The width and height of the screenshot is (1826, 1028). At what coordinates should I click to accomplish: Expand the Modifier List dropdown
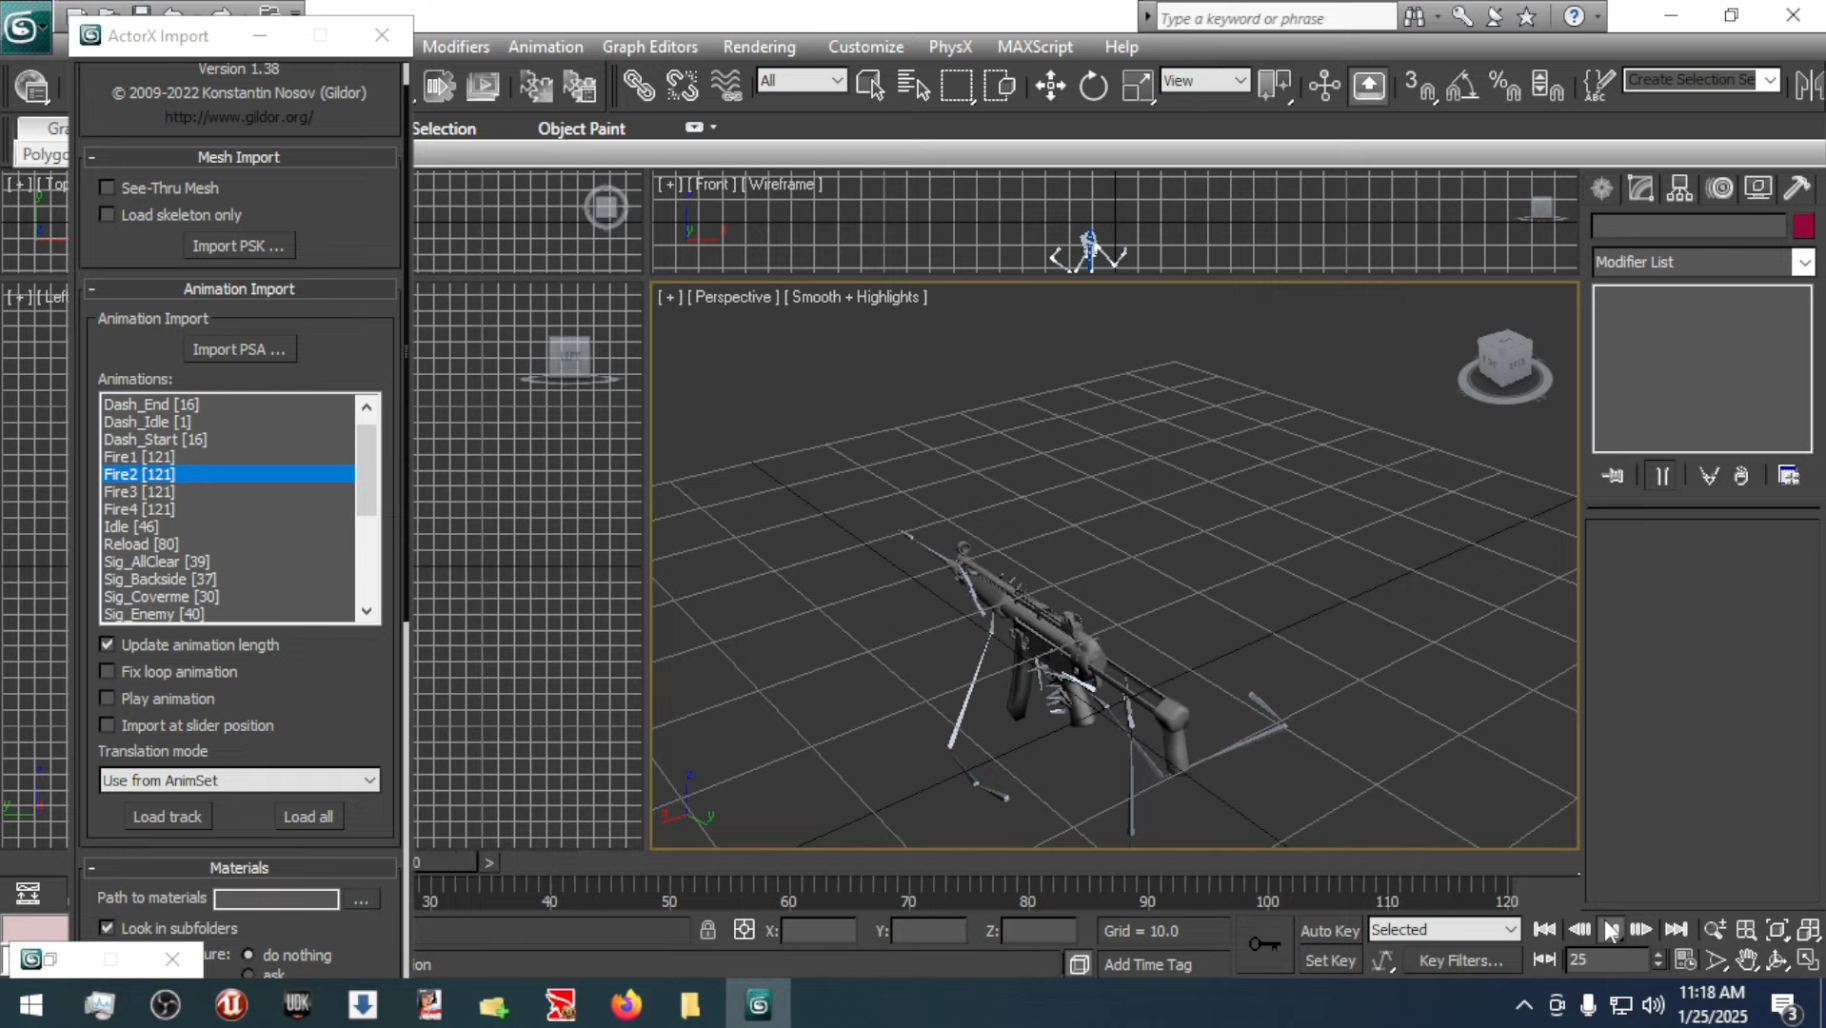point(1802,262)
